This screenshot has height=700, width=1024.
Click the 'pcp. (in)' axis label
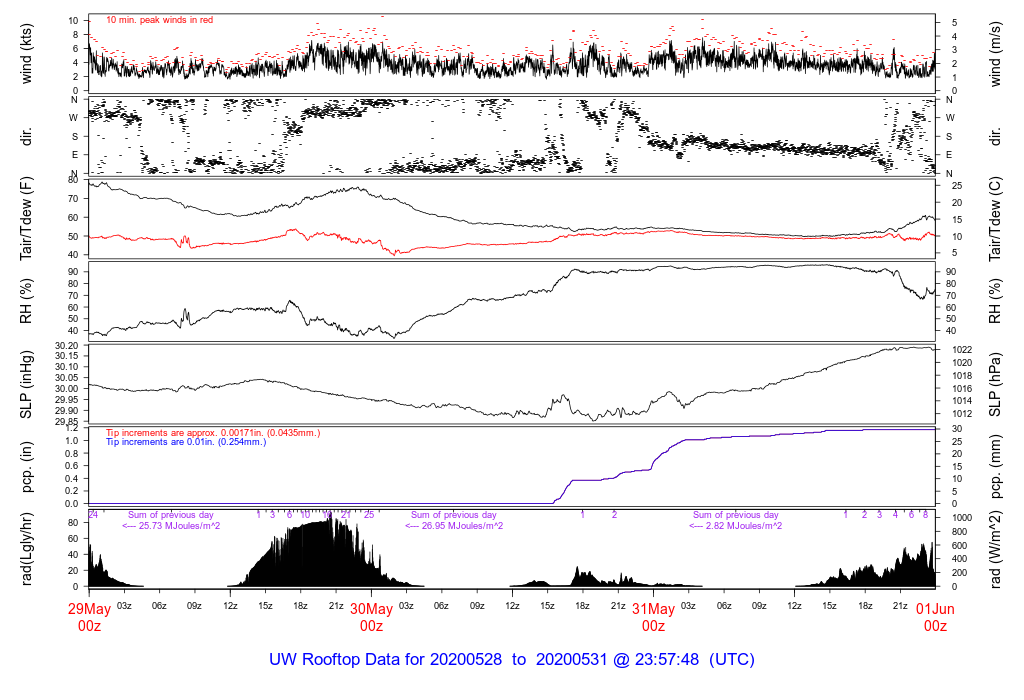[26, 467]
